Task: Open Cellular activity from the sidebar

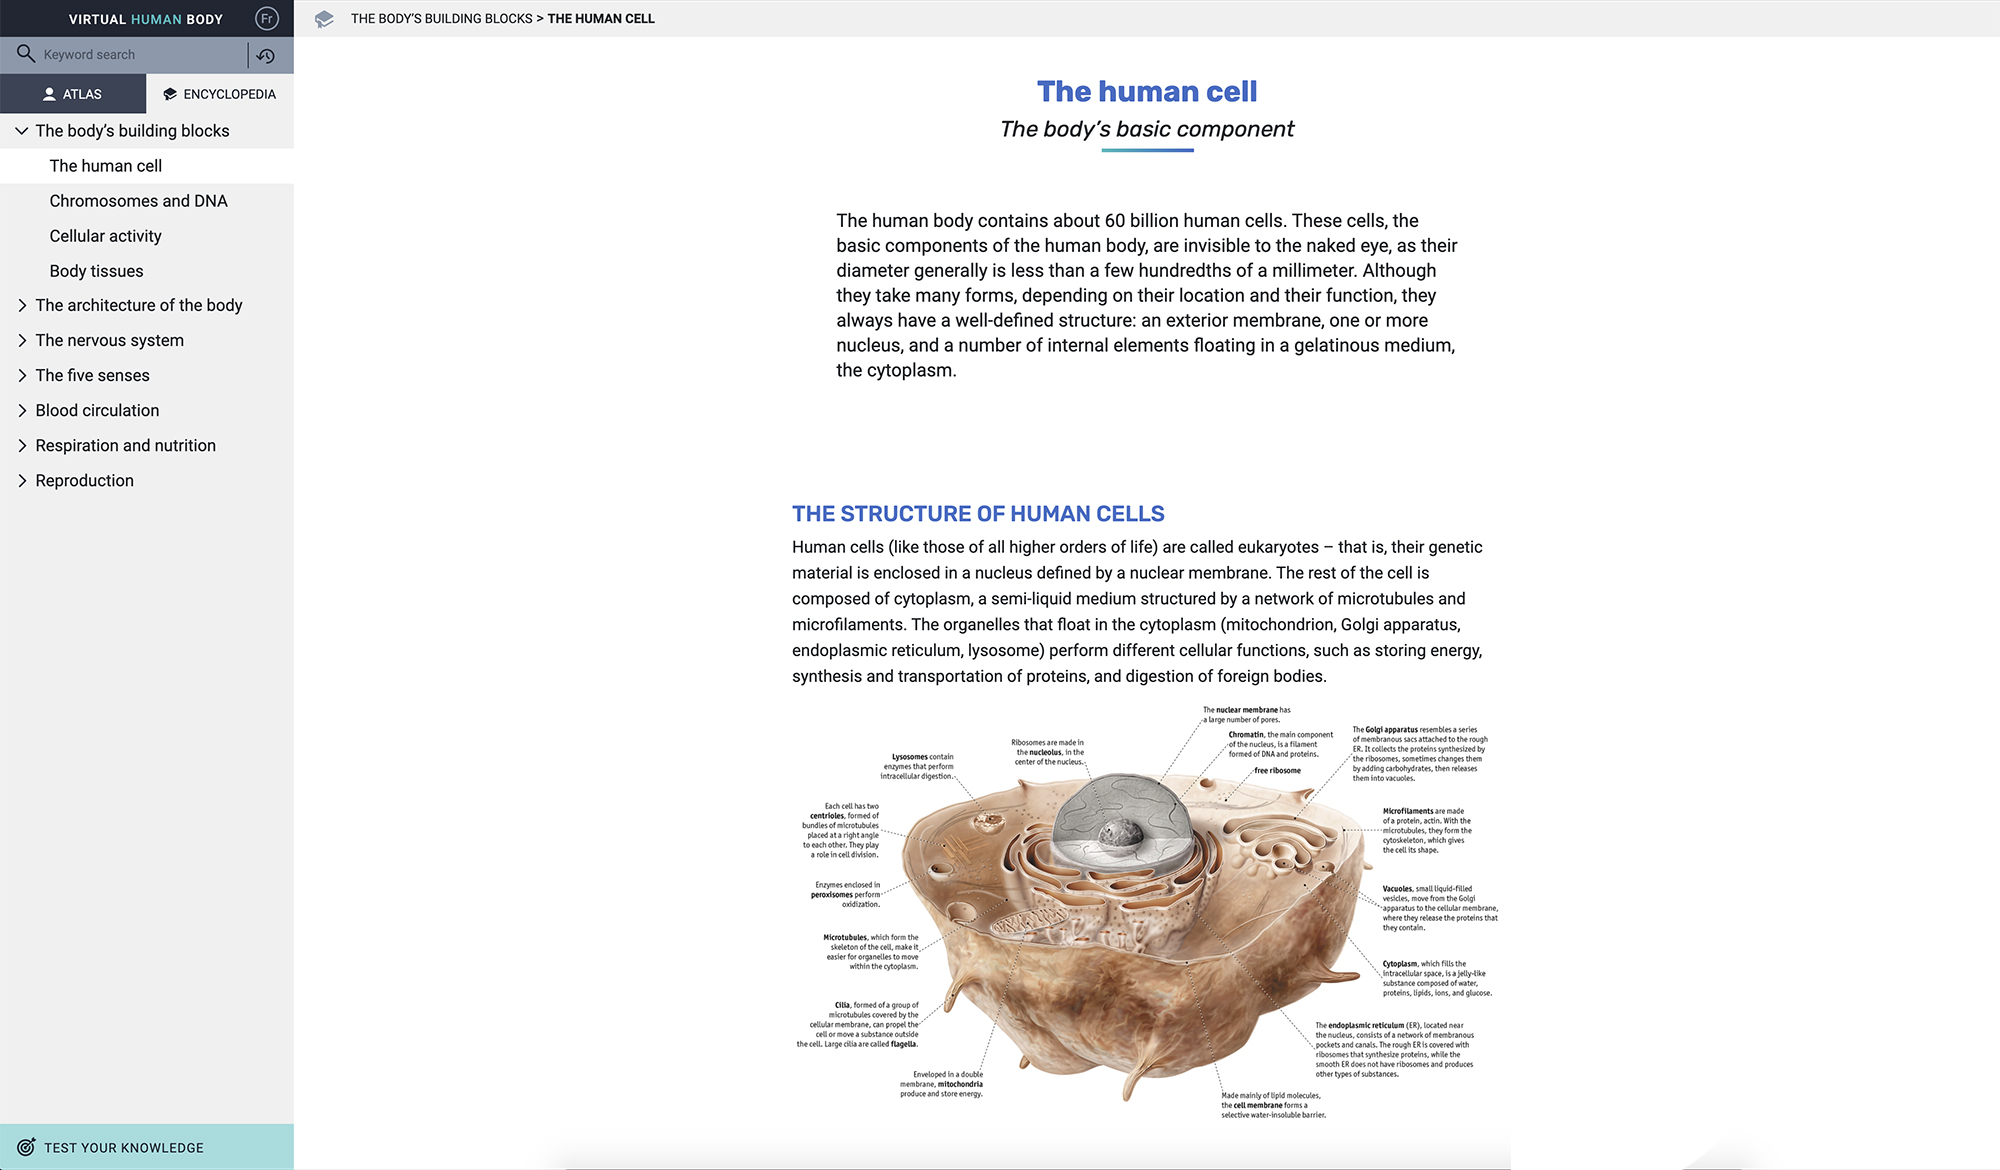Action: pyautogui.click(x=105, y=235)
